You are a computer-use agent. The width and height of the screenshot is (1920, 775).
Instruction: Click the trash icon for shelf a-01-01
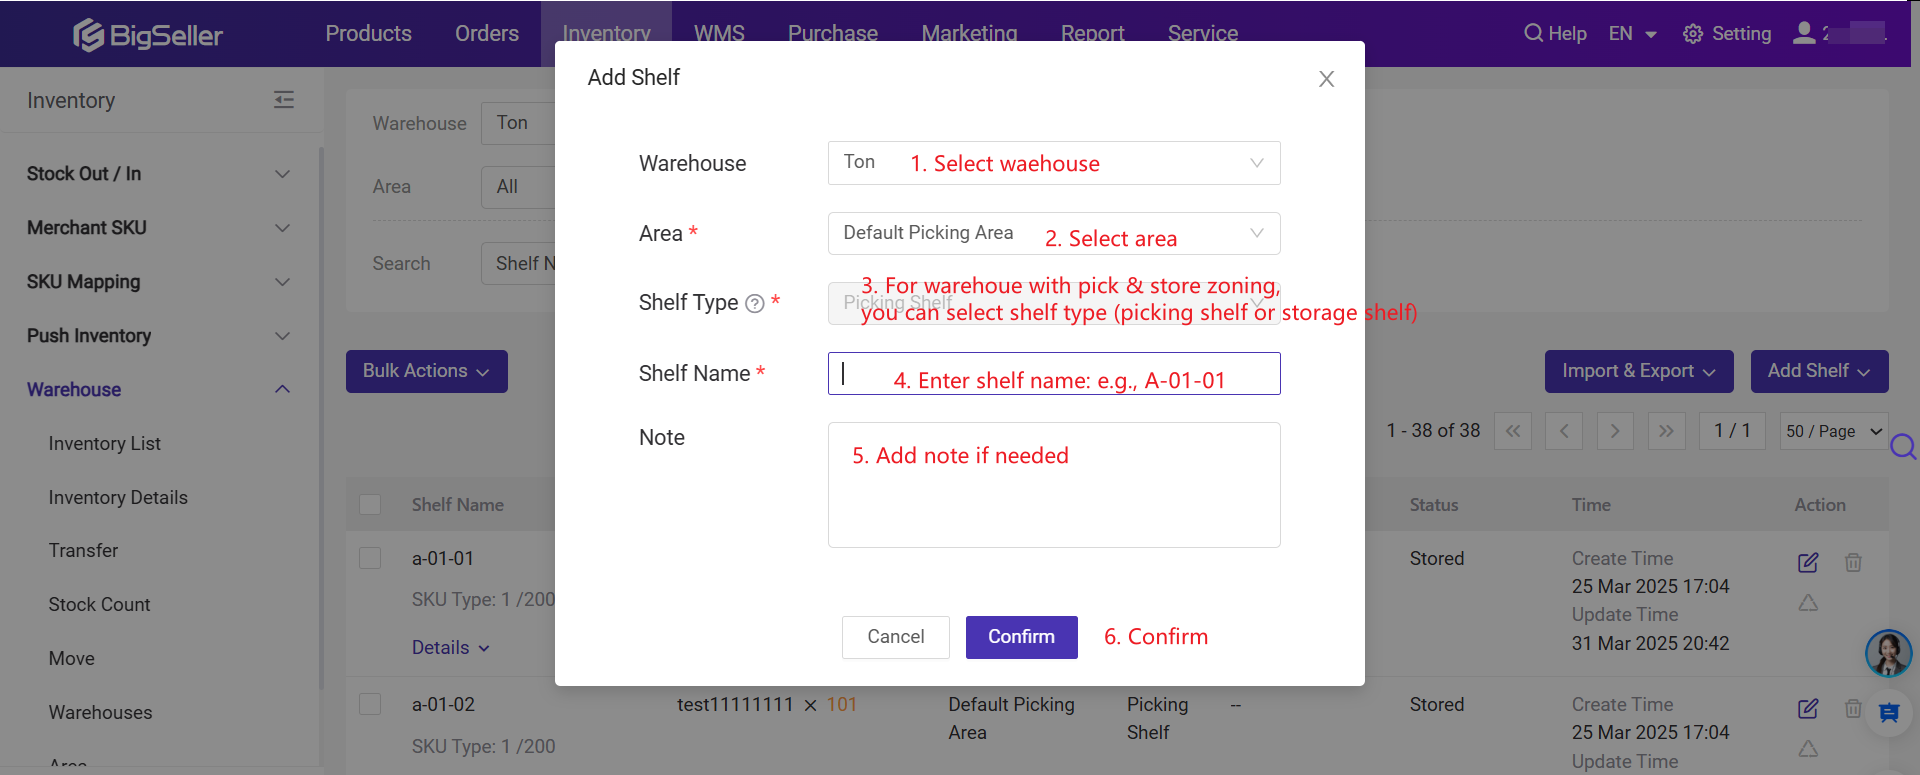[1853, 562]
